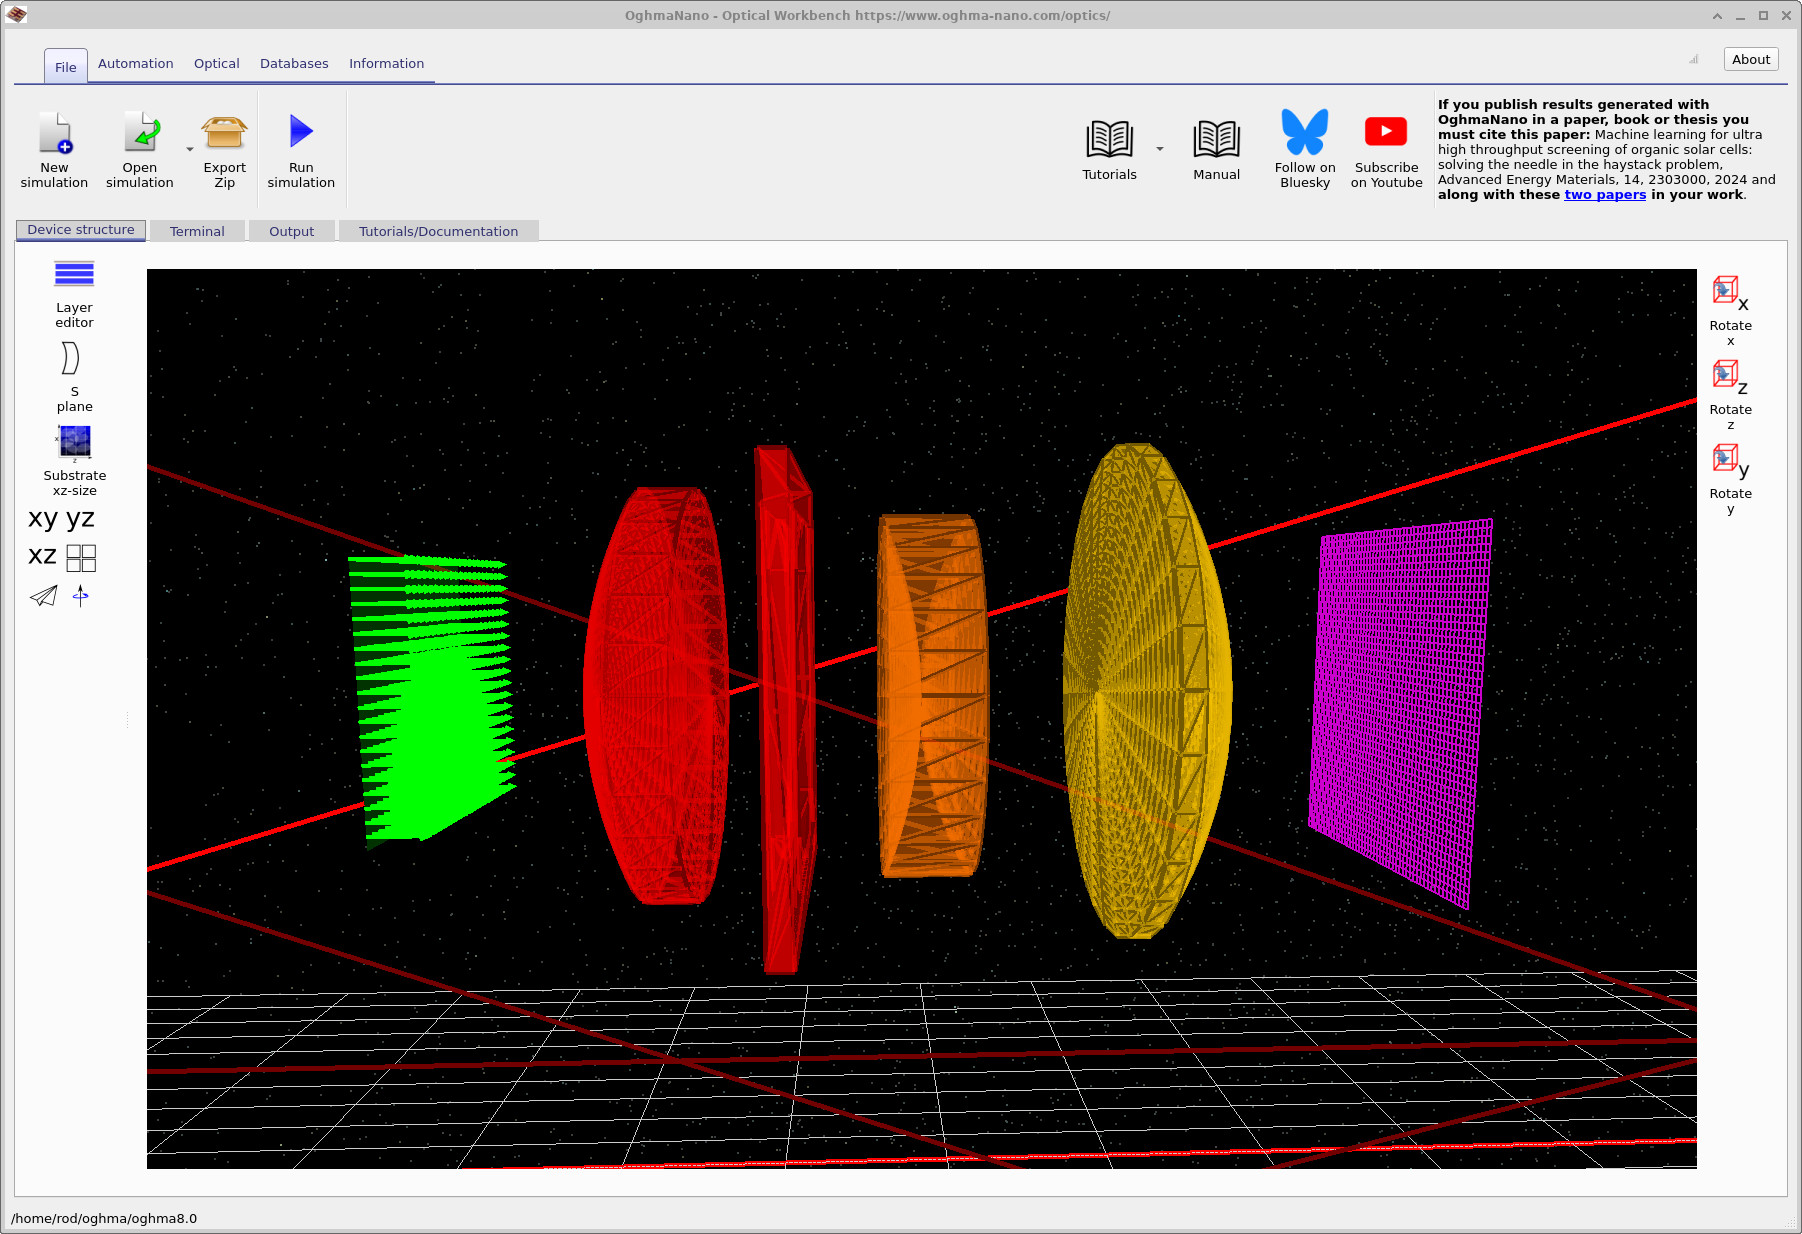Screen dimensions: 1802x1234
Task: Open the 'two papers' link
Action: tap(1604, 195)
